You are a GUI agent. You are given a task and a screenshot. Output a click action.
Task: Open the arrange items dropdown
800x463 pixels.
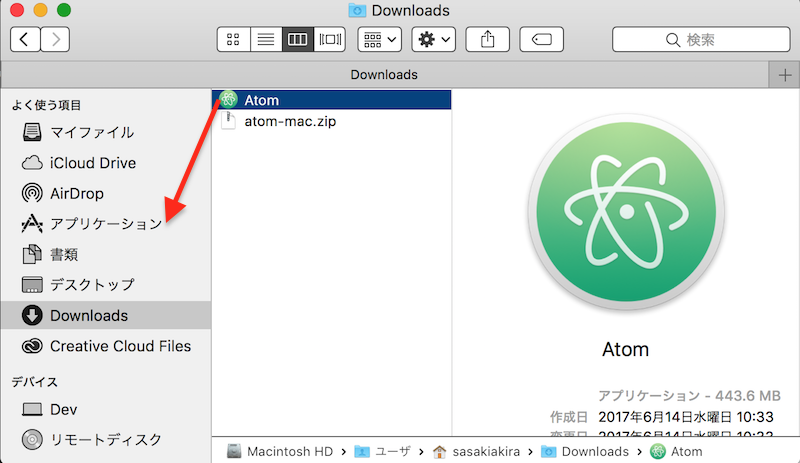pos(379,39)
